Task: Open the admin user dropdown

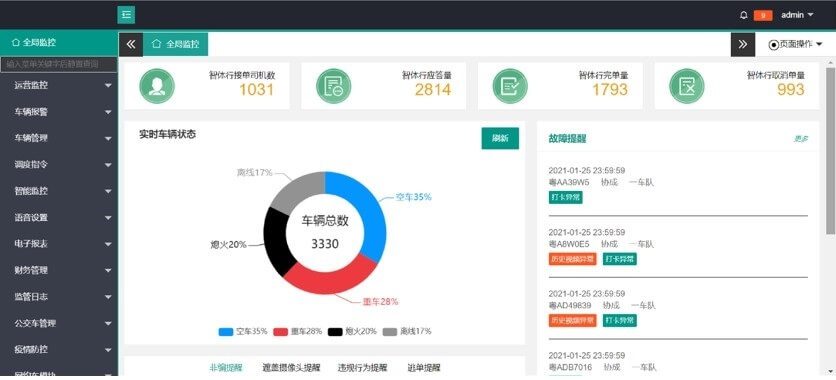Action: (x=797, y=15)
